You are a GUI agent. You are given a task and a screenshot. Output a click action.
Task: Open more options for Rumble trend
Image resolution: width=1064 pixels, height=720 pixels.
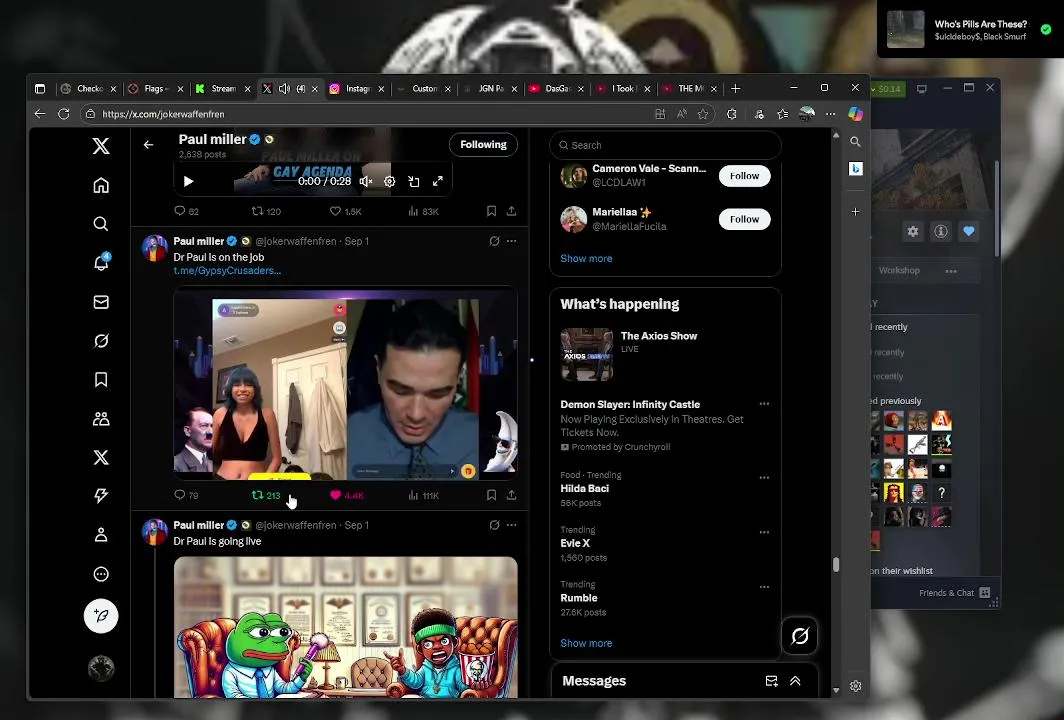[764, 587]
